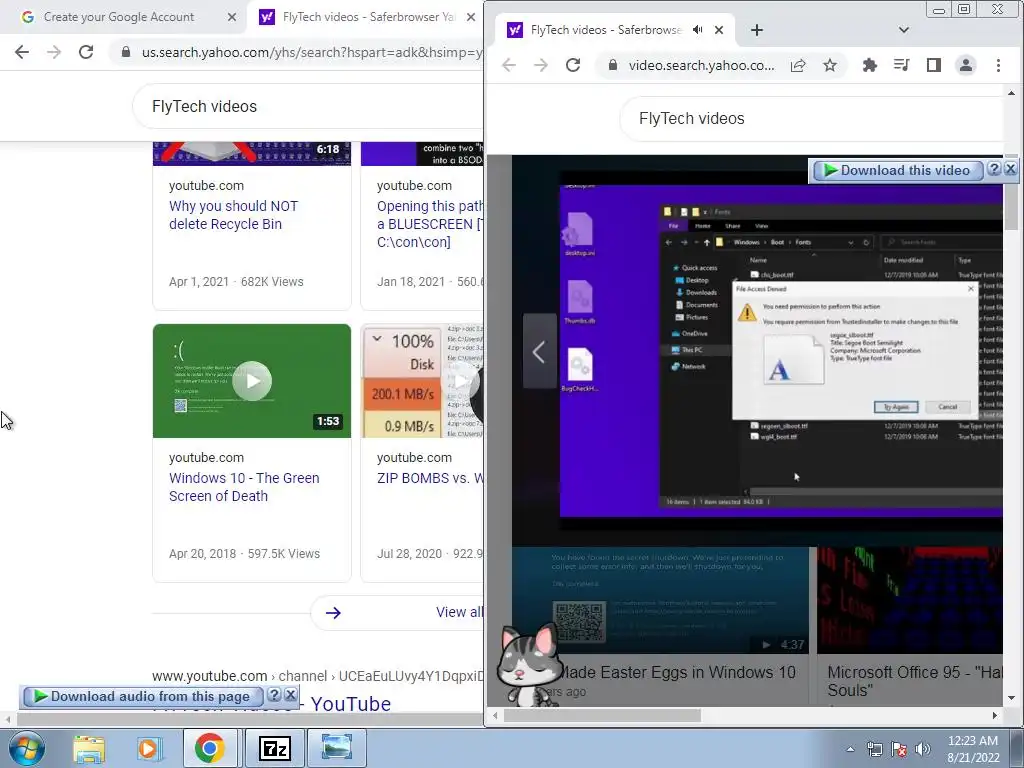Open Why you should NOT delete Recycle Bin

[233, 215]
